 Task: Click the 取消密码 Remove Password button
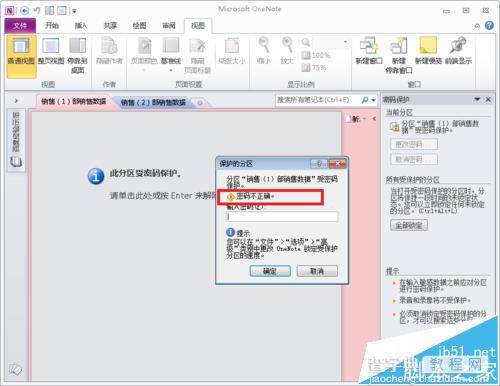point(414,159)
